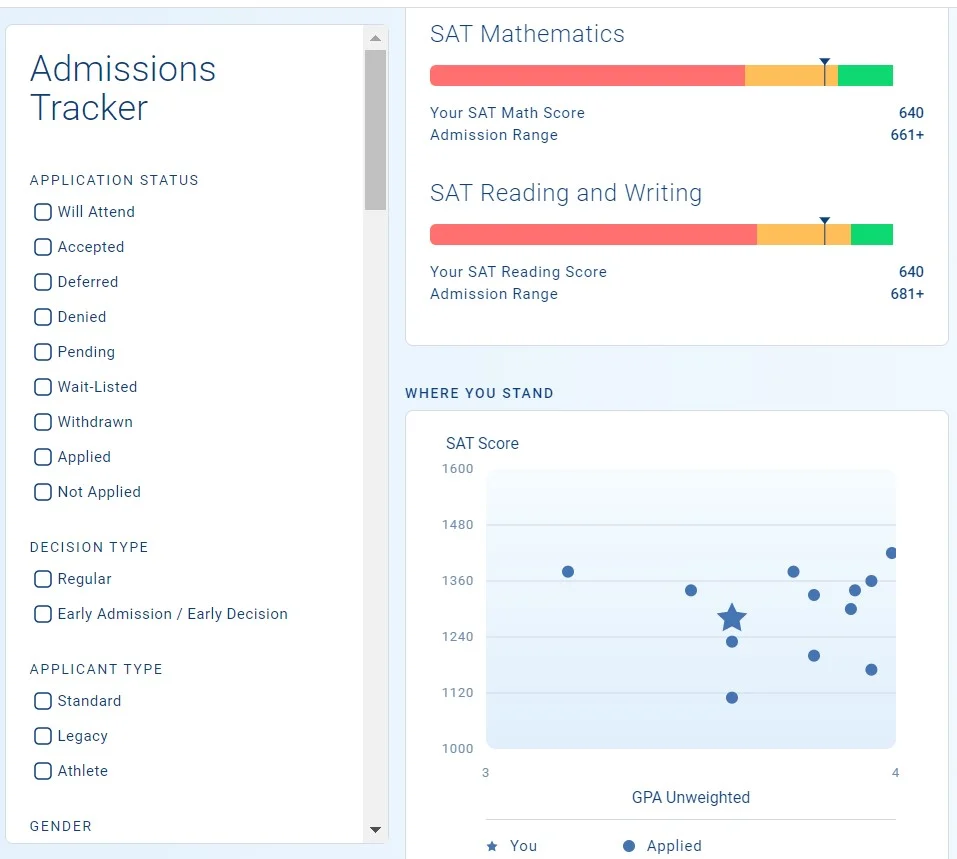957x859 pixels.
Task: Click the Applied legend dot icon
Action: [629, 846]
